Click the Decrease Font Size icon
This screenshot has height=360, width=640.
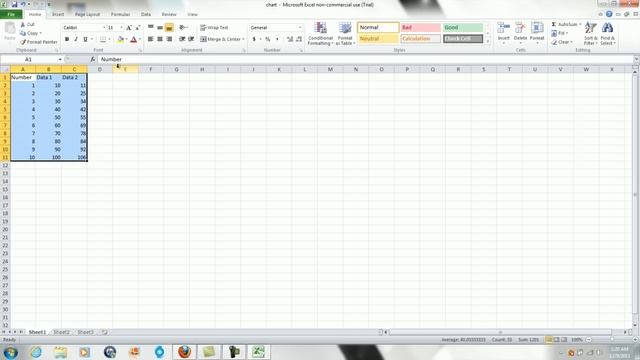click(x=138, y=28)
